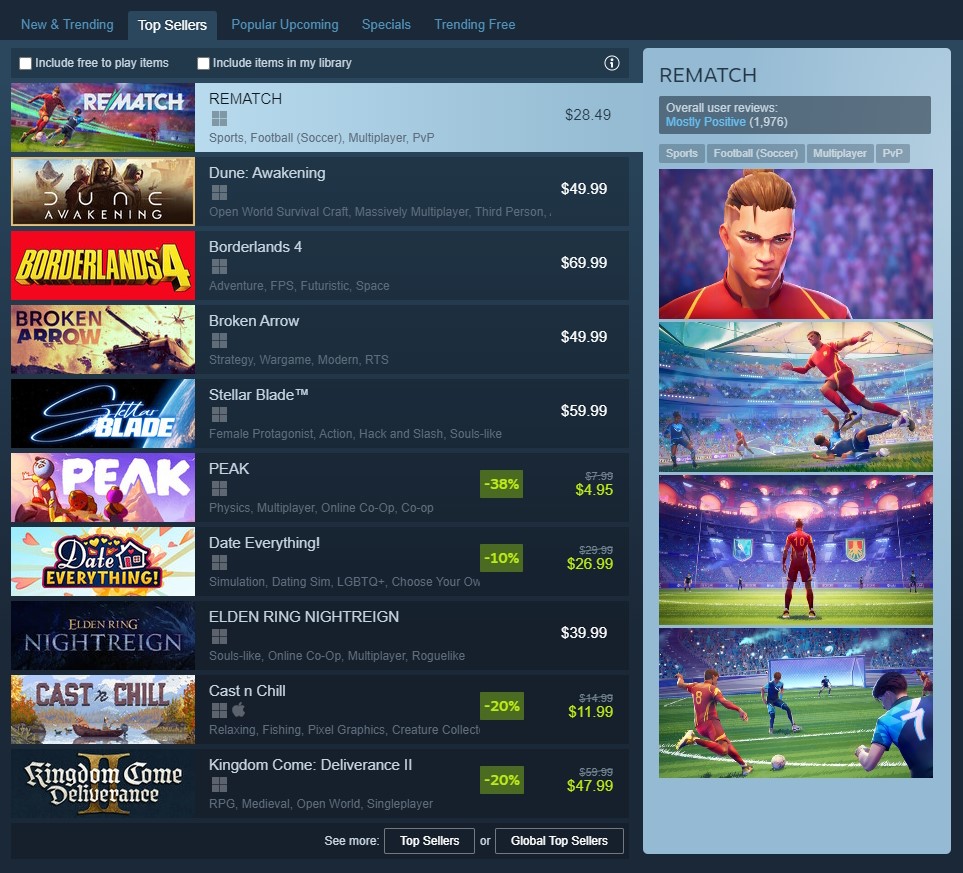View REMATCH penalty kick screenshot preview
The height and width of the screenshot is (873, 963).
tap(795, 703)
